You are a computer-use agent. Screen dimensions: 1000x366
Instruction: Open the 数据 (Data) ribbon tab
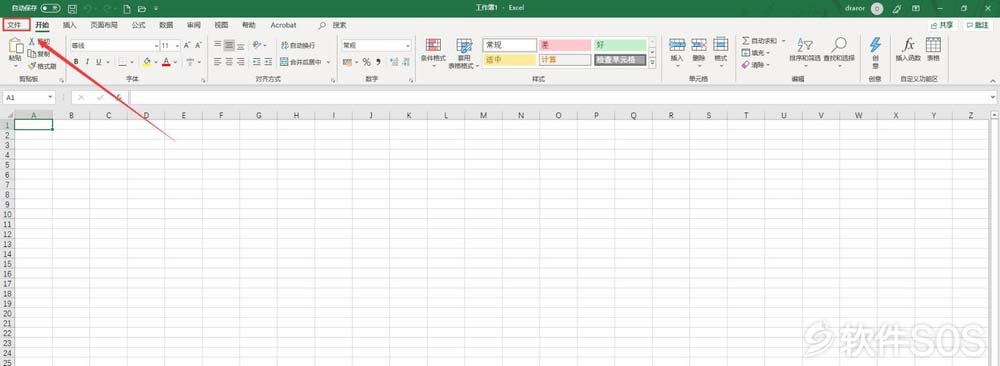pos(166,25)
